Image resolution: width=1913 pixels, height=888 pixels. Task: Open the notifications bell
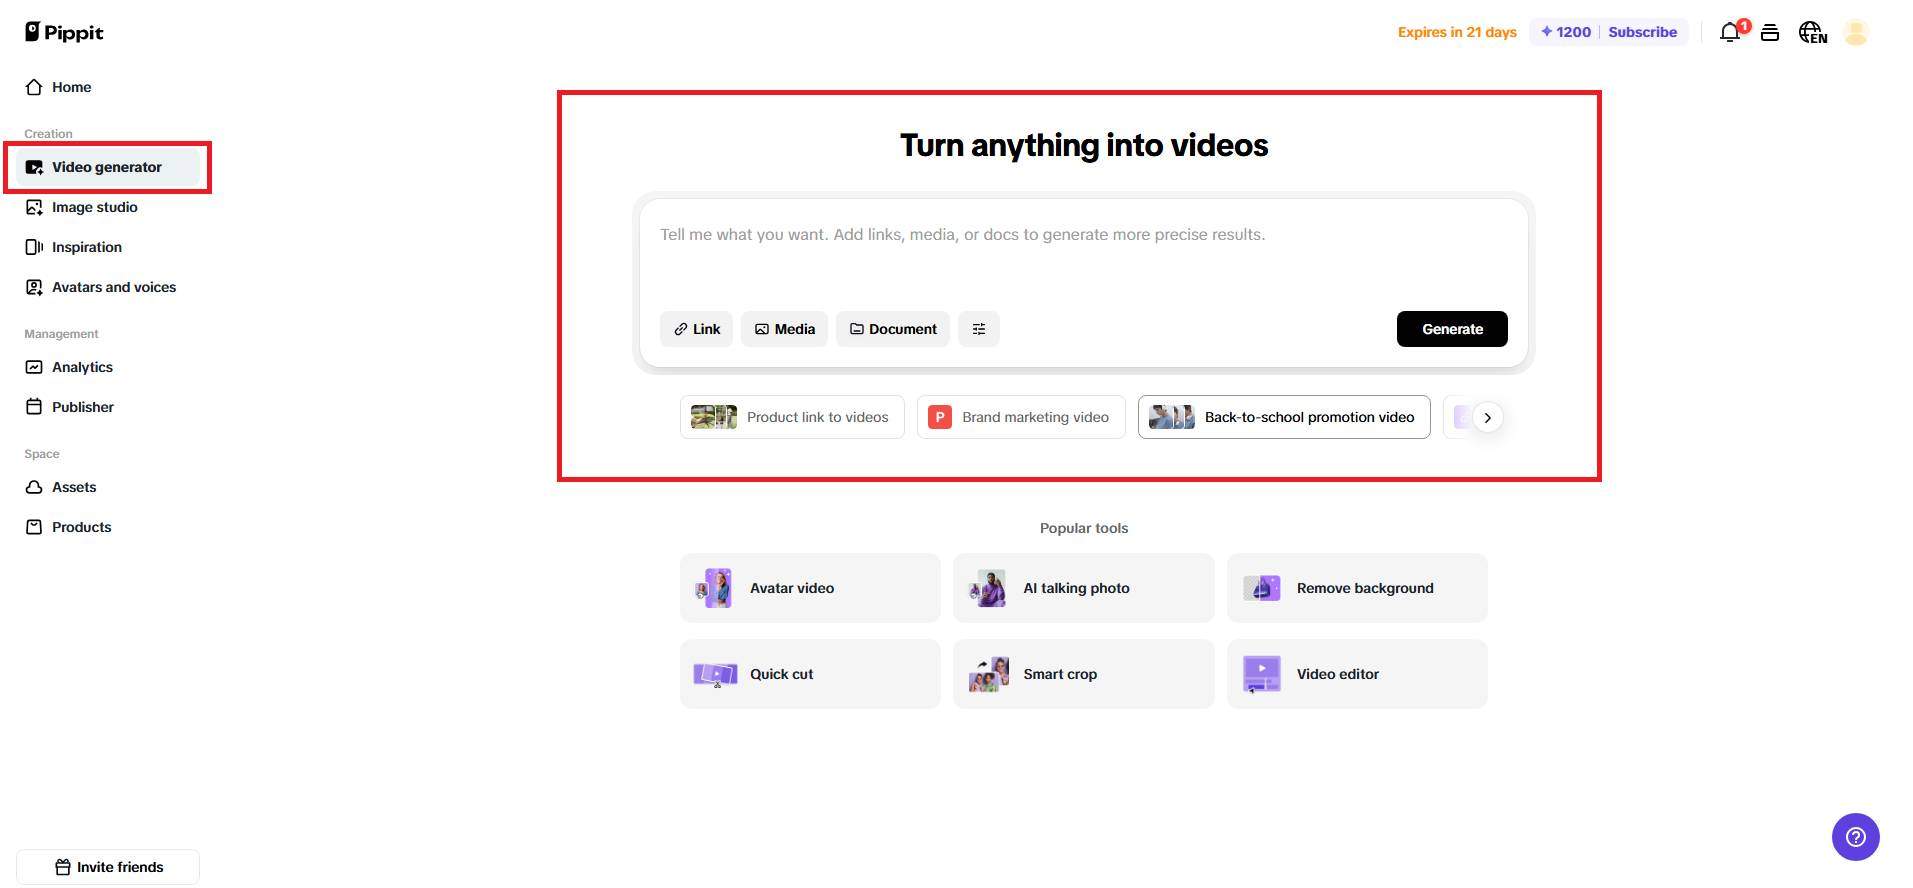[1731, 32]
